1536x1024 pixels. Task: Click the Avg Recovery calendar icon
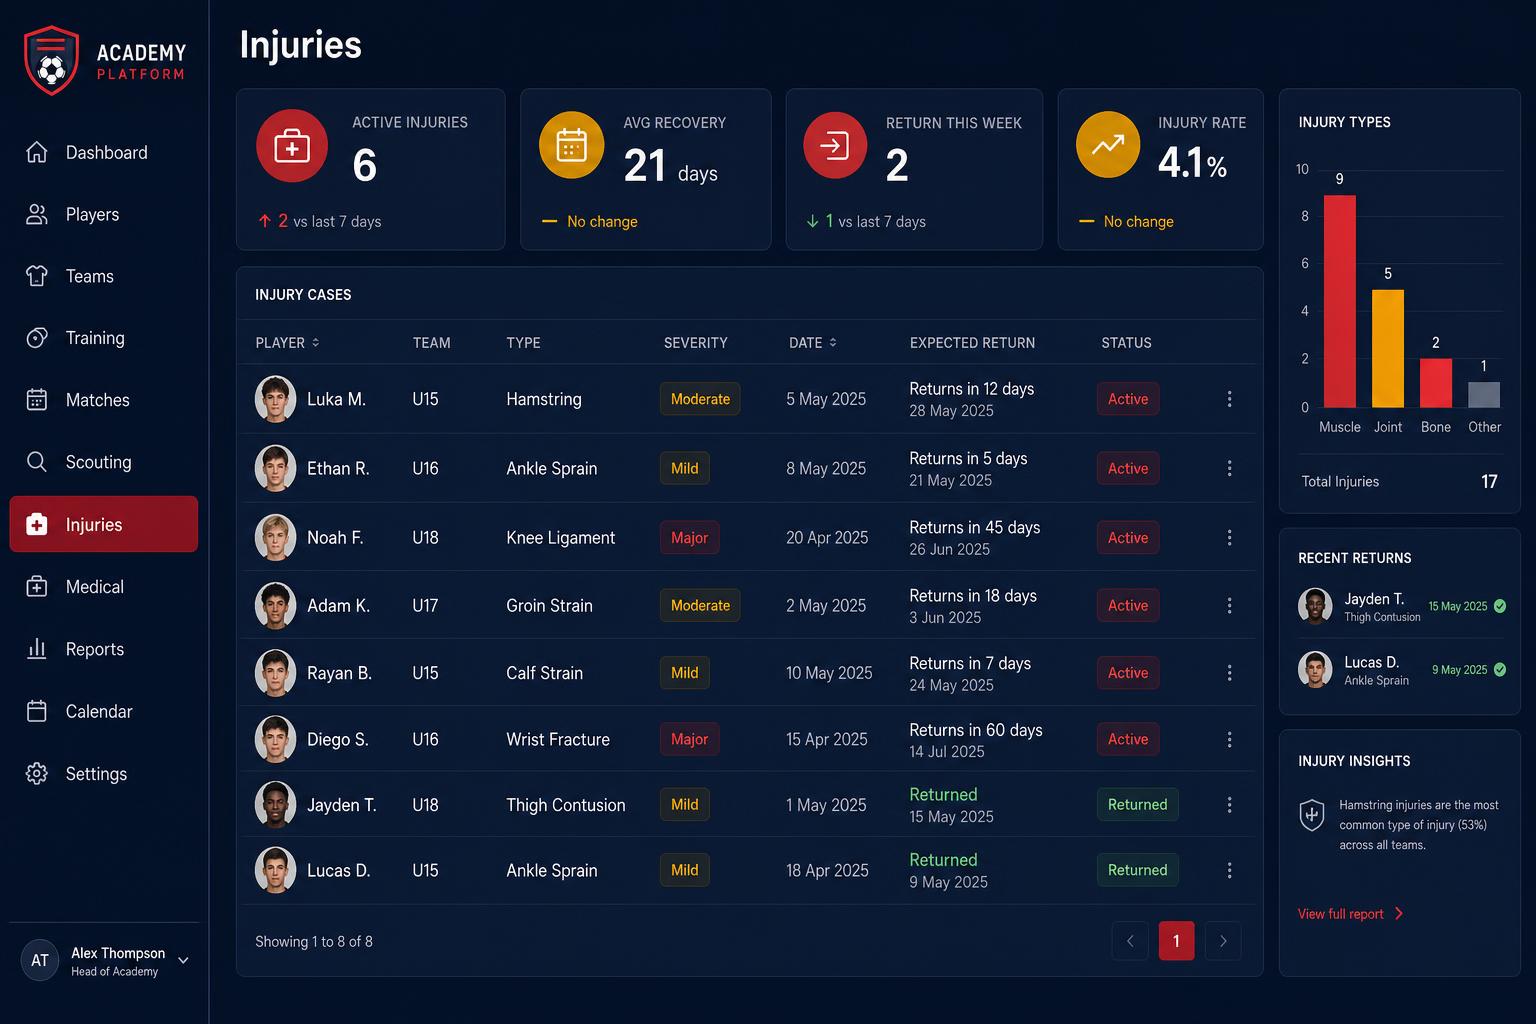click(572, 145)
